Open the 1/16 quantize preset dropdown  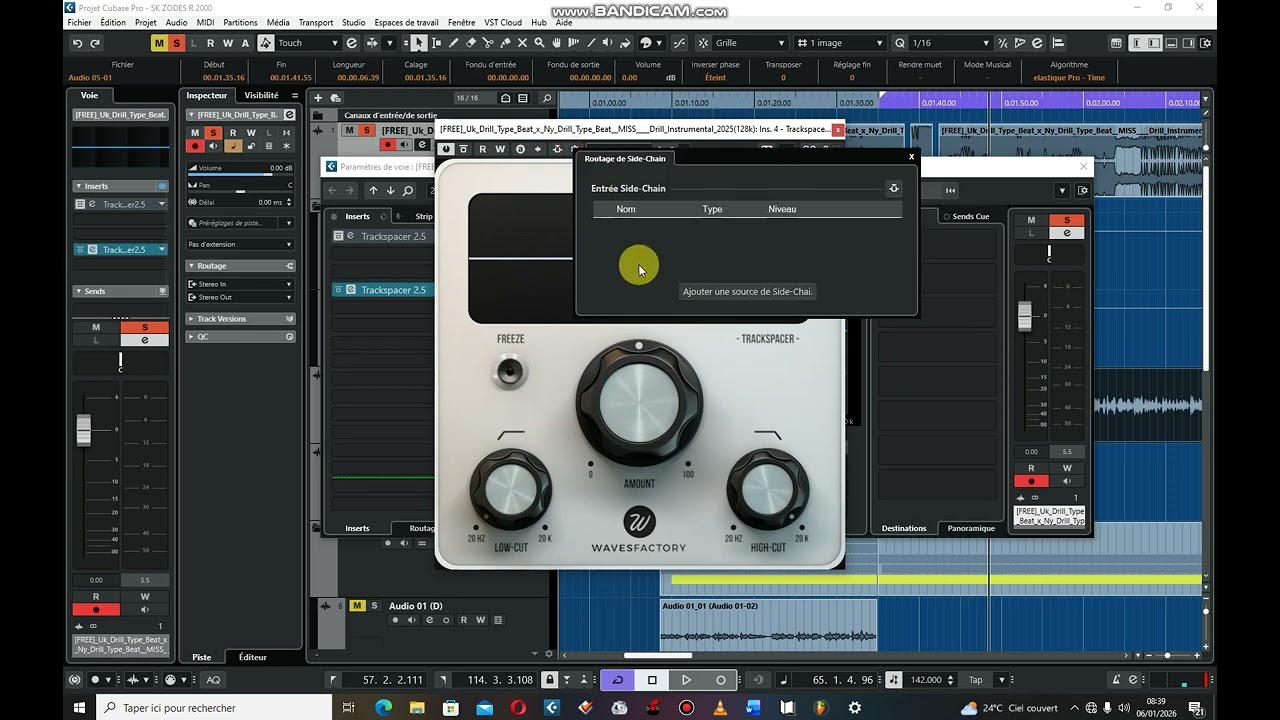tap(950, 43)
